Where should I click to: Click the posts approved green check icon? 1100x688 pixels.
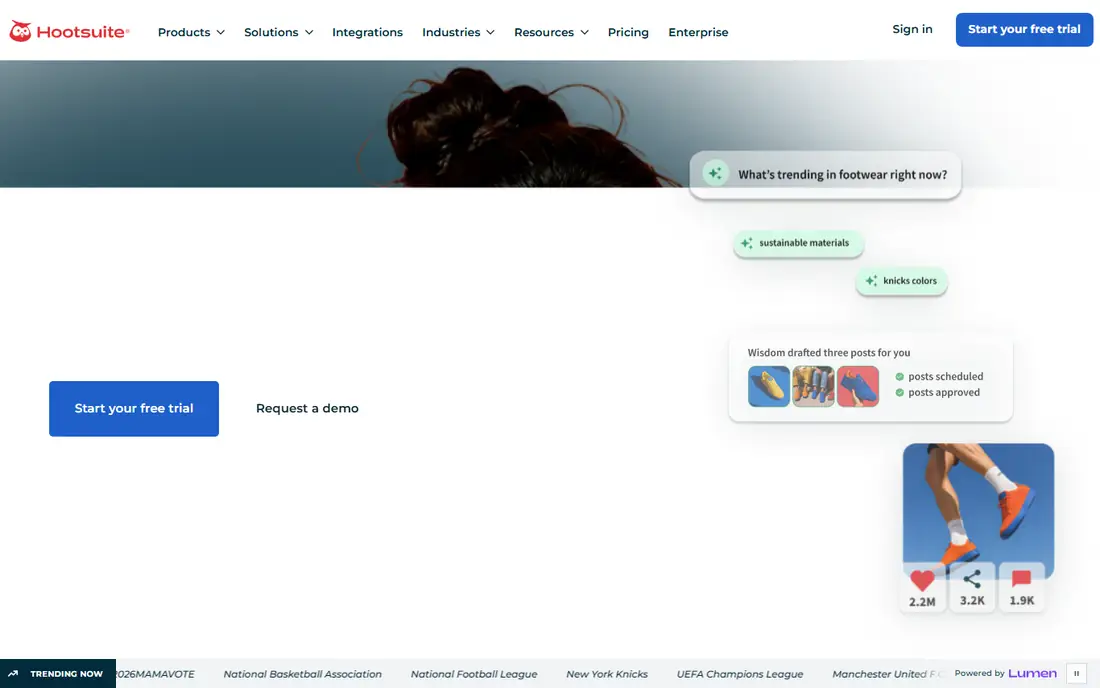pos(899,393)
